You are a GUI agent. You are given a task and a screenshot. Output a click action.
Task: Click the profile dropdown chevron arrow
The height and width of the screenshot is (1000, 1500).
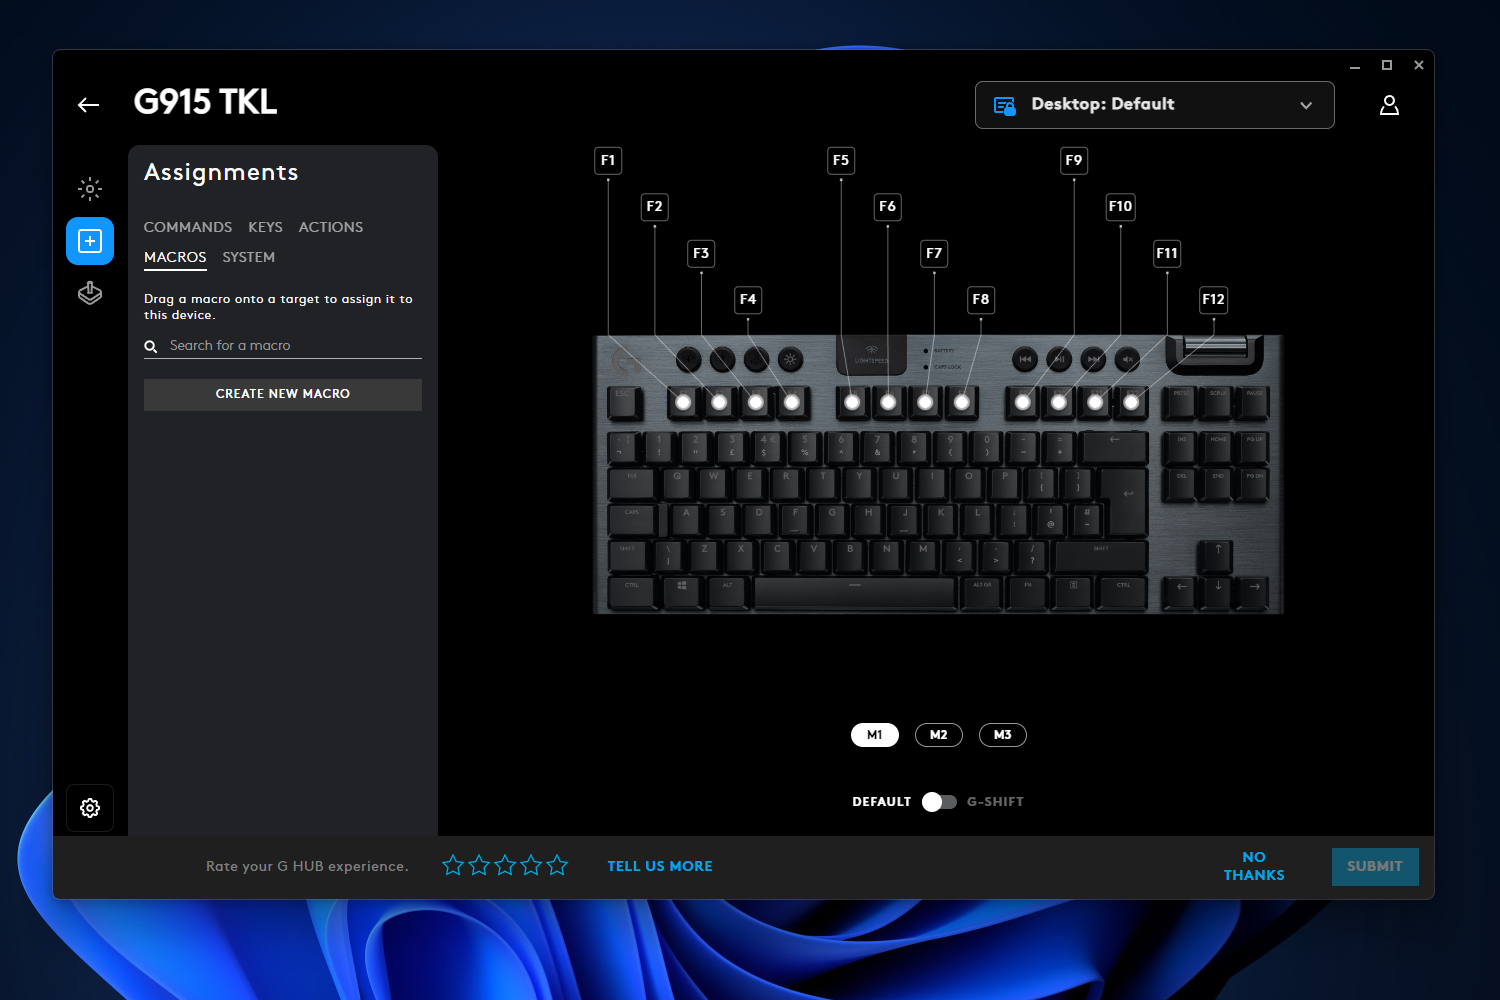[x=1306, y=105]
